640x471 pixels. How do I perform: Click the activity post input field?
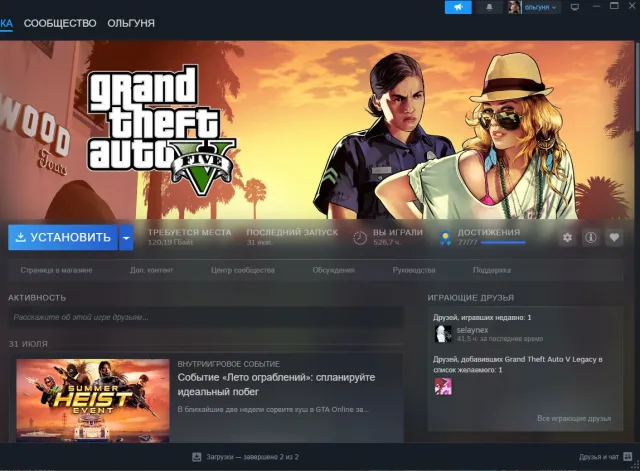click(206, 317)
